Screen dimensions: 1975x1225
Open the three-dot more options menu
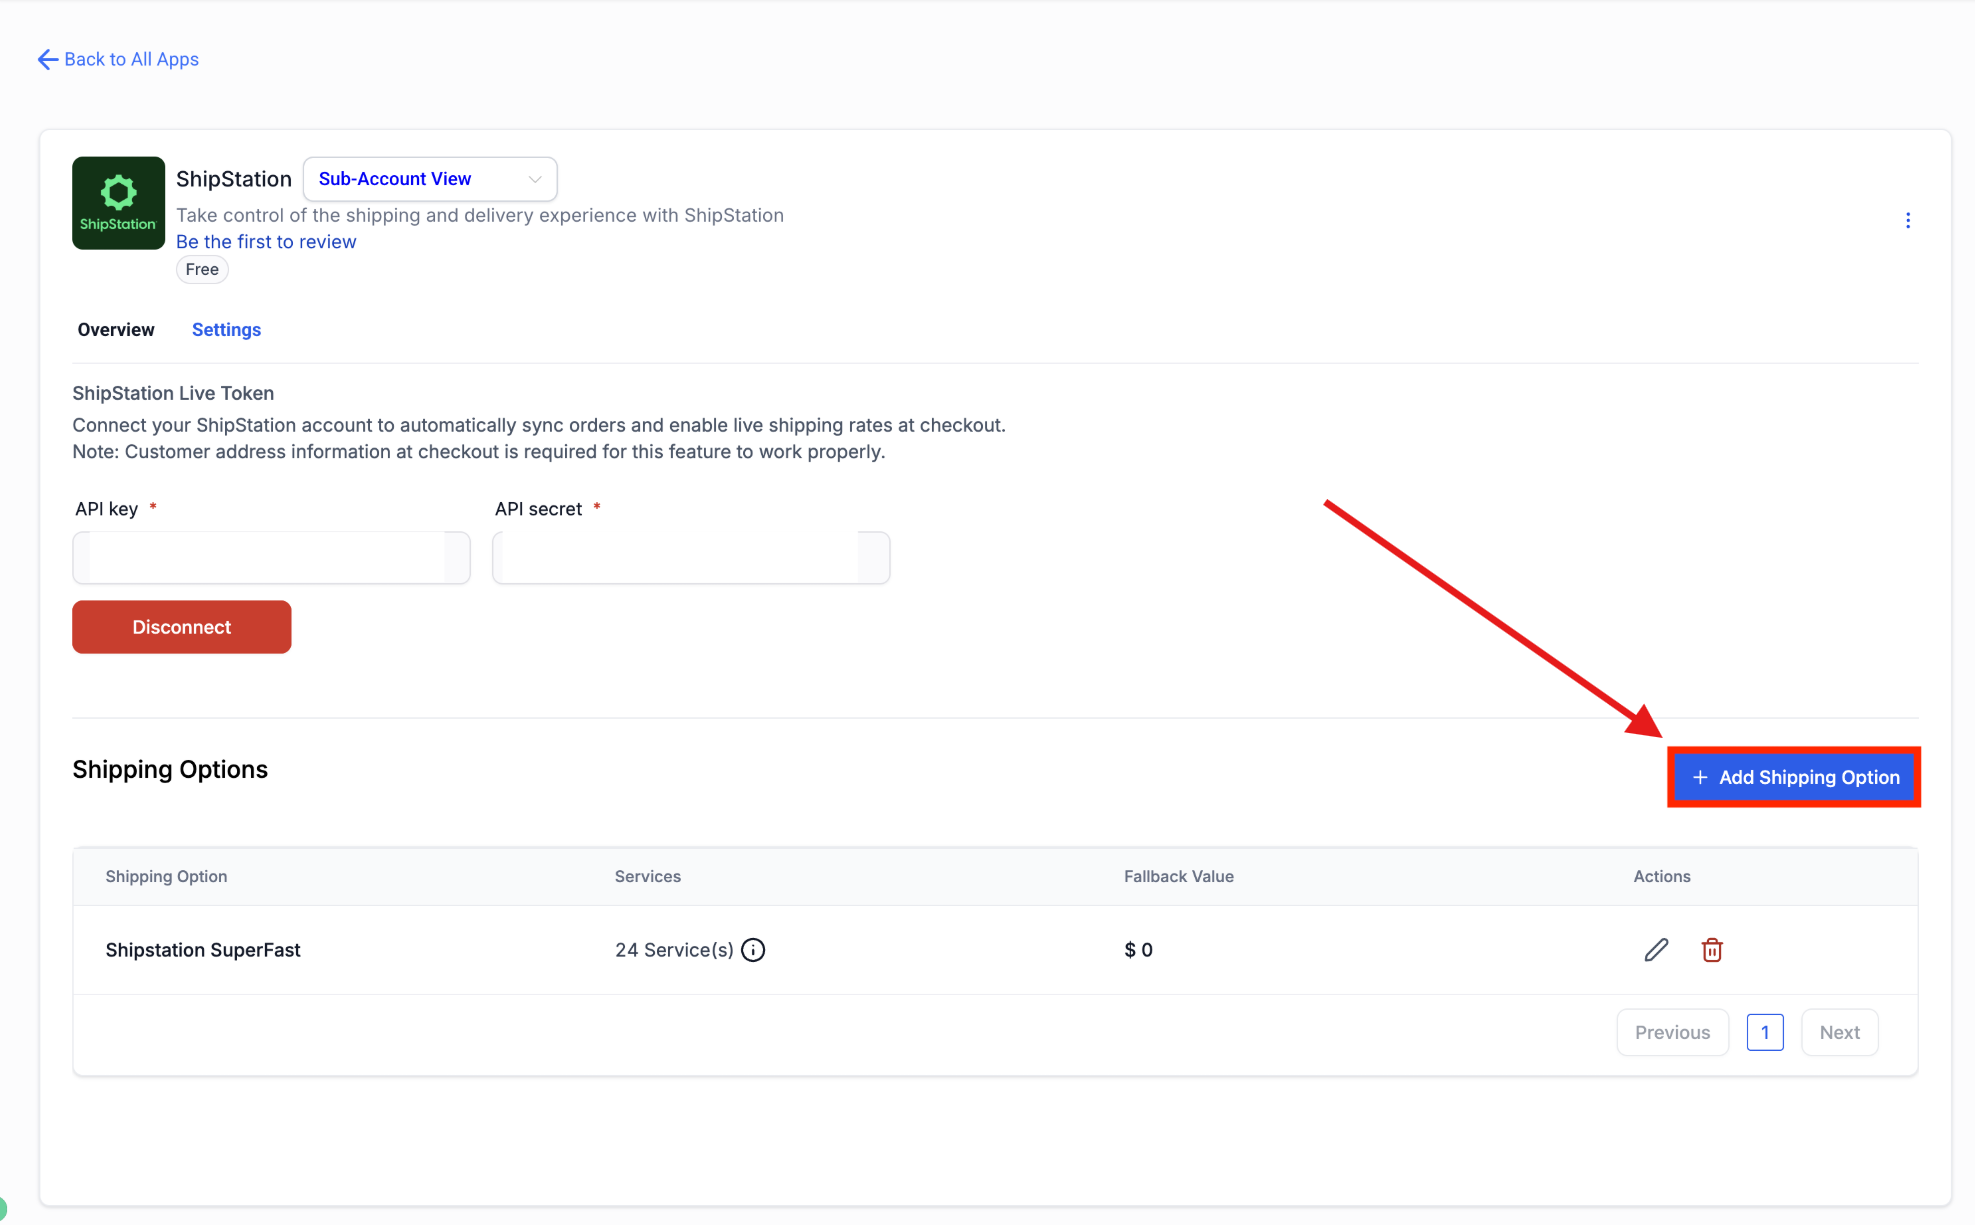click(x=1907, y=220)
